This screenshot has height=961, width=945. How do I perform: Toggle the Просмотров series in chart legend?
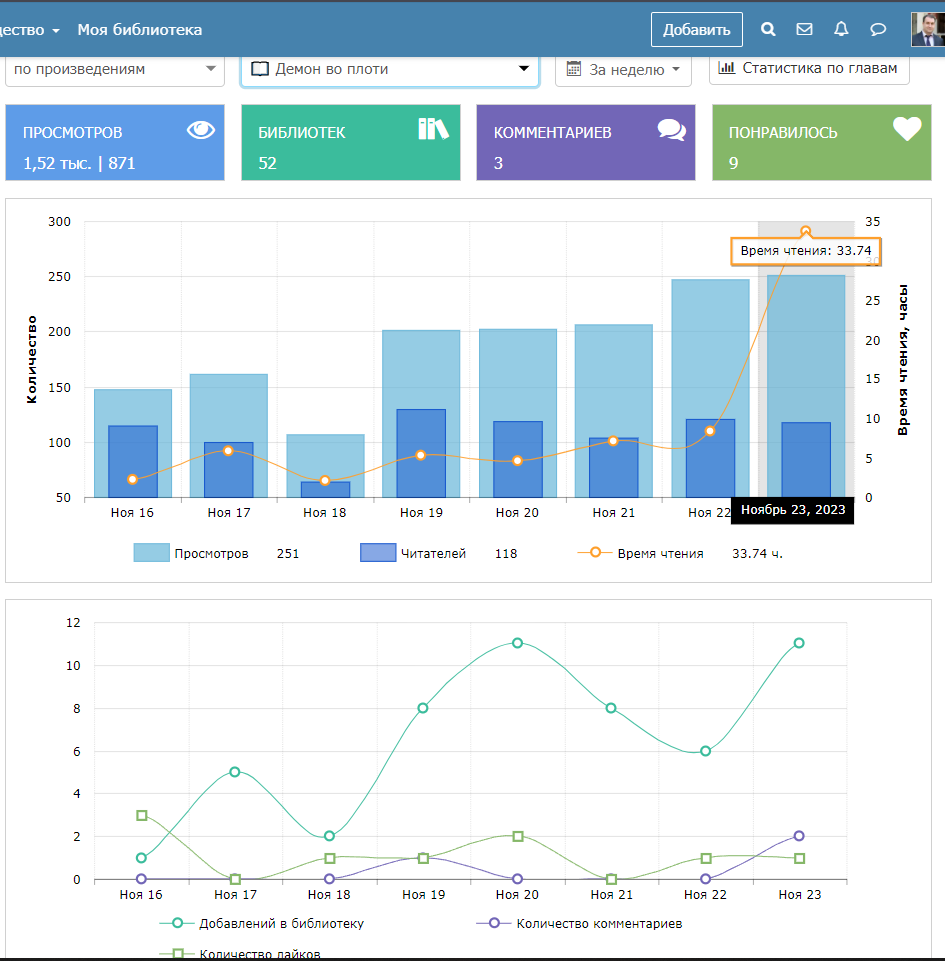click(x=210, y=553)
